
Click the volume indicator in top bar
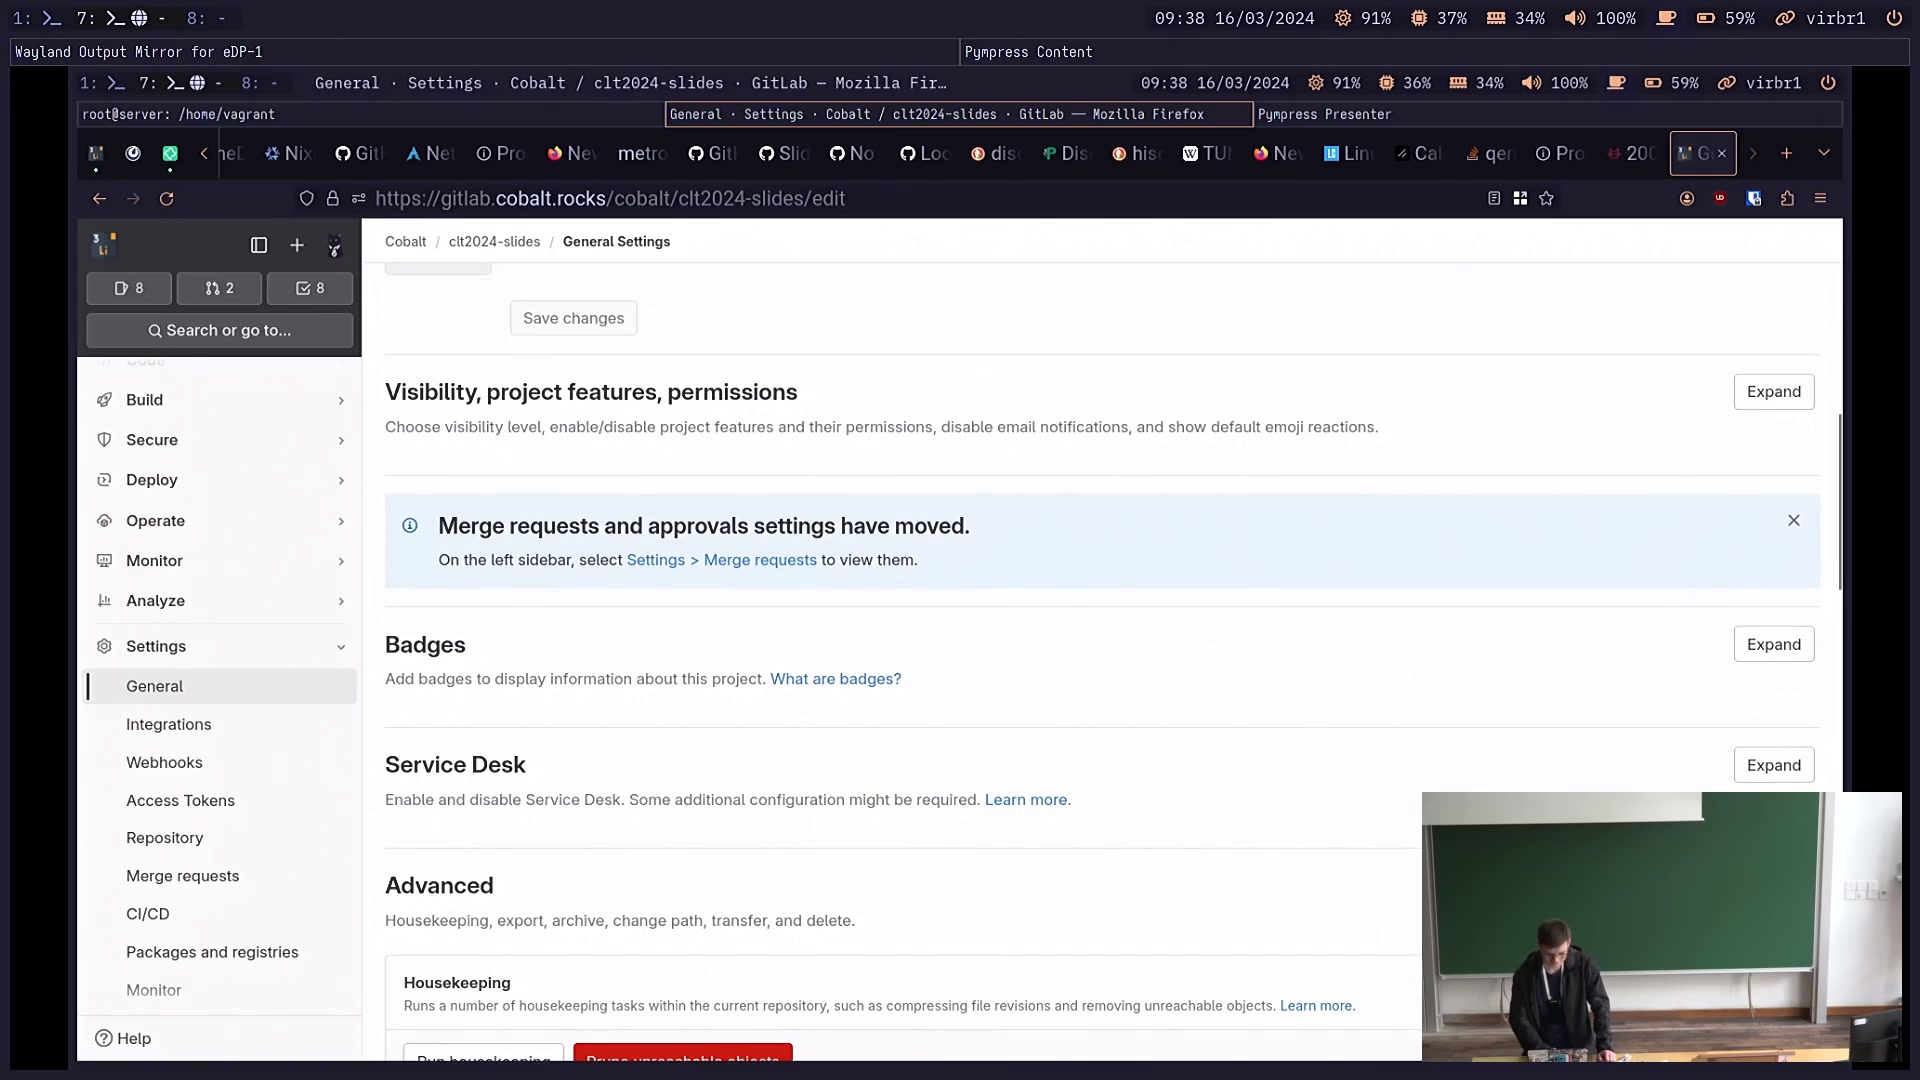pos(1600,18)
